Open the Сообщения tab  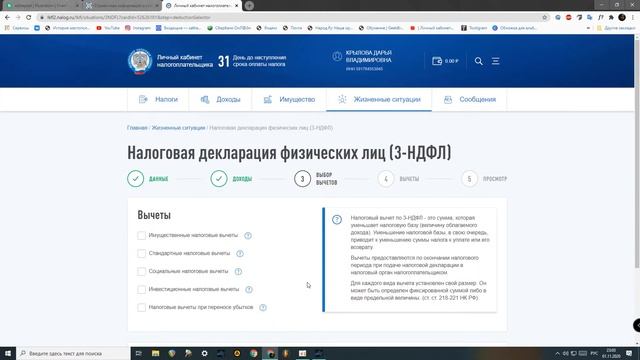click(469, 100)
